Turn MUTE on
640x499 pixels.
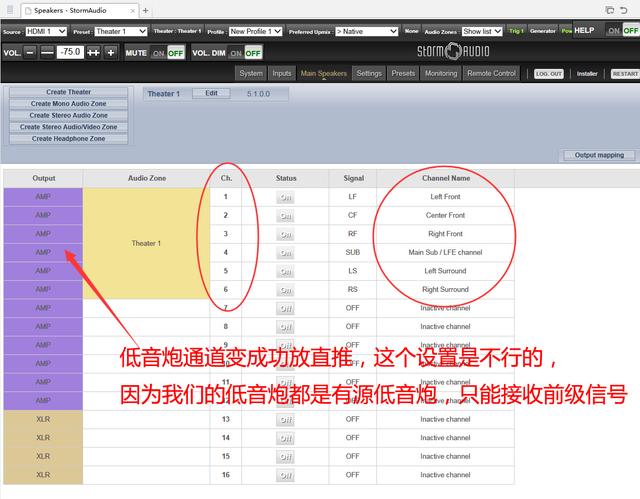click(158, 53)
